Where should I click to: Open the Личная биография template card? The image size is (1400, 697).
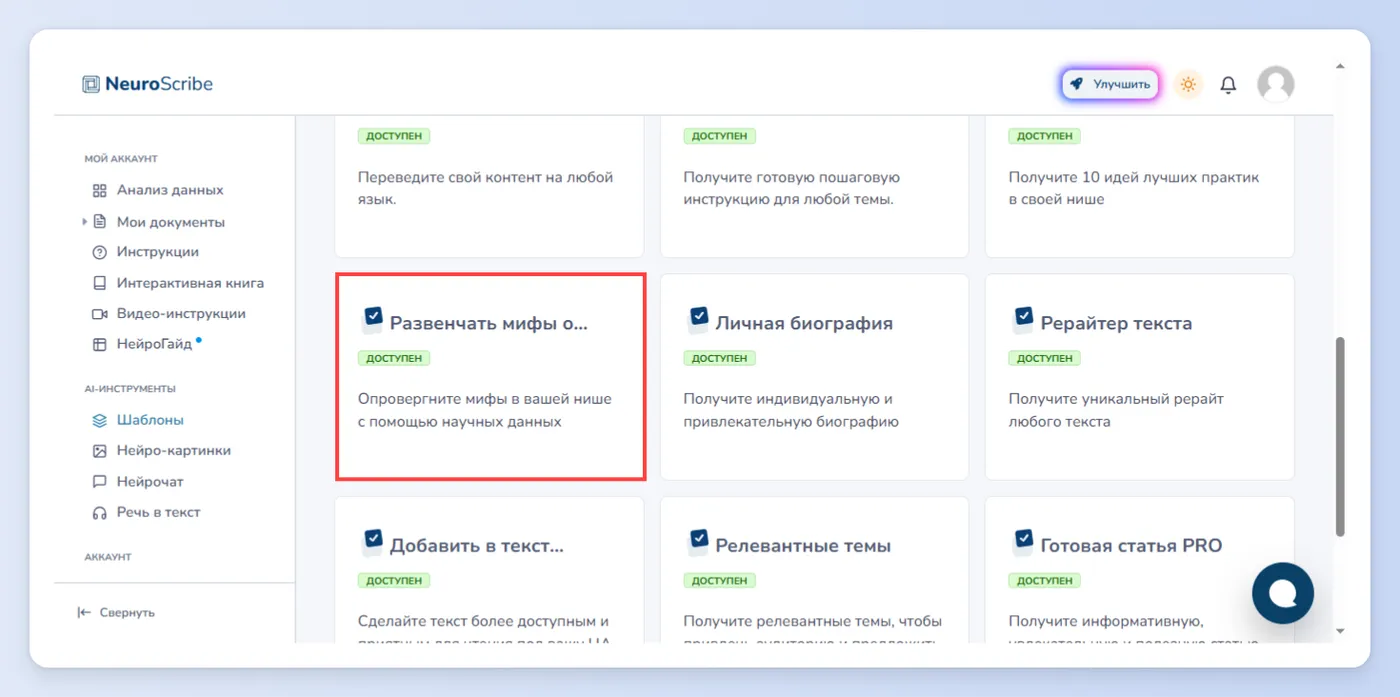tap(814, 377)
